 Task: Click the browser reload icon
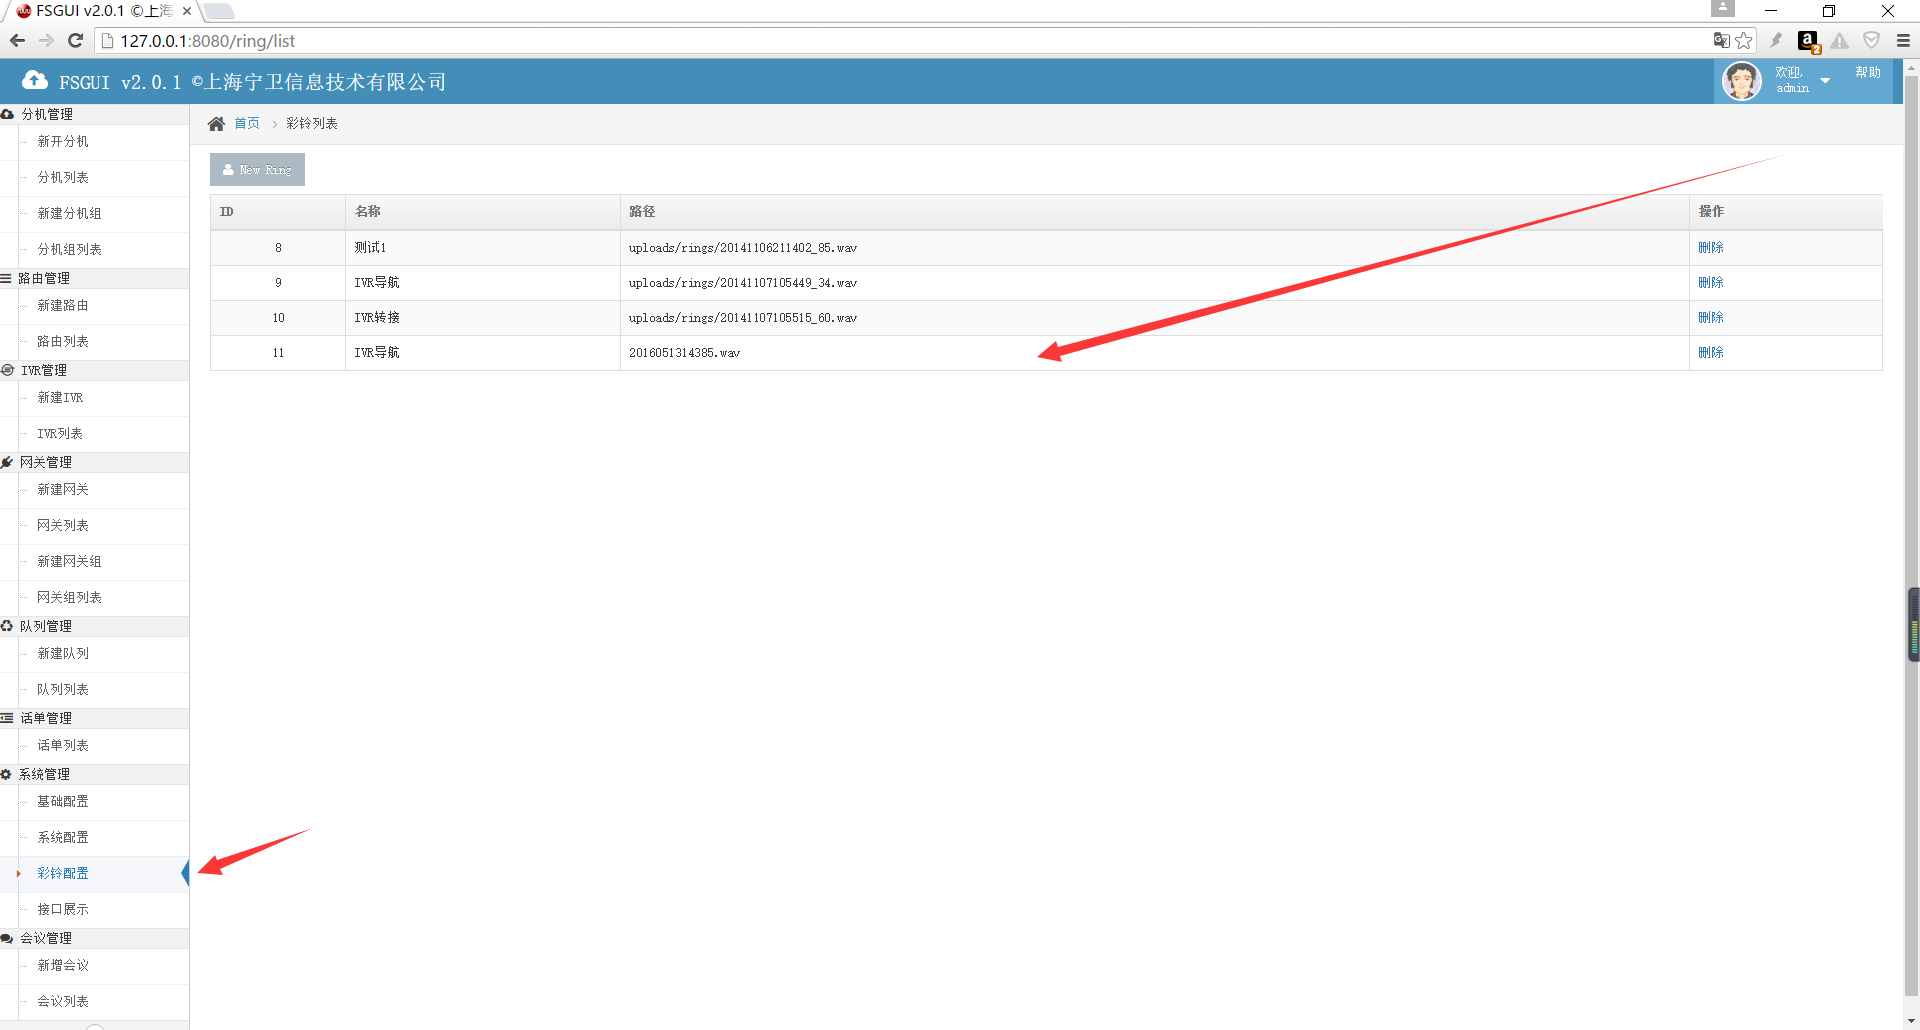[x=75, y=41]
